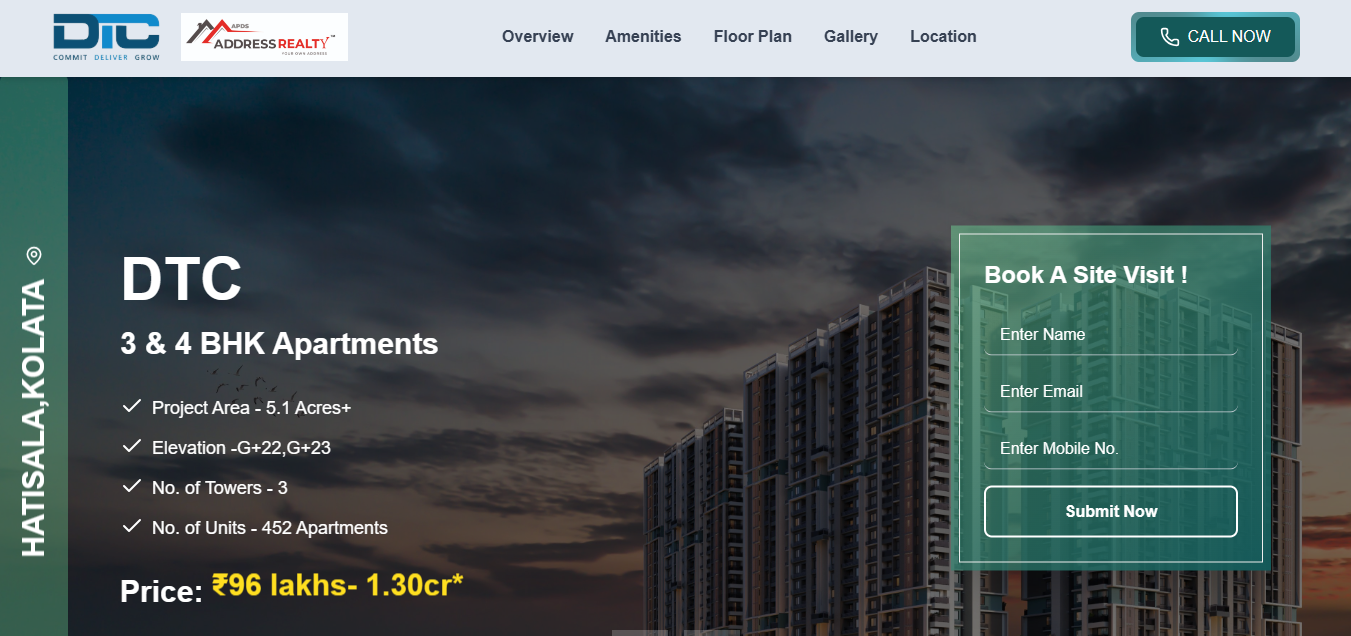The width and height of the screenshot is (1351, 636).
Task: Click the location pin icon in sidebar
Action: pyautogui.click(x=34, y=256)
